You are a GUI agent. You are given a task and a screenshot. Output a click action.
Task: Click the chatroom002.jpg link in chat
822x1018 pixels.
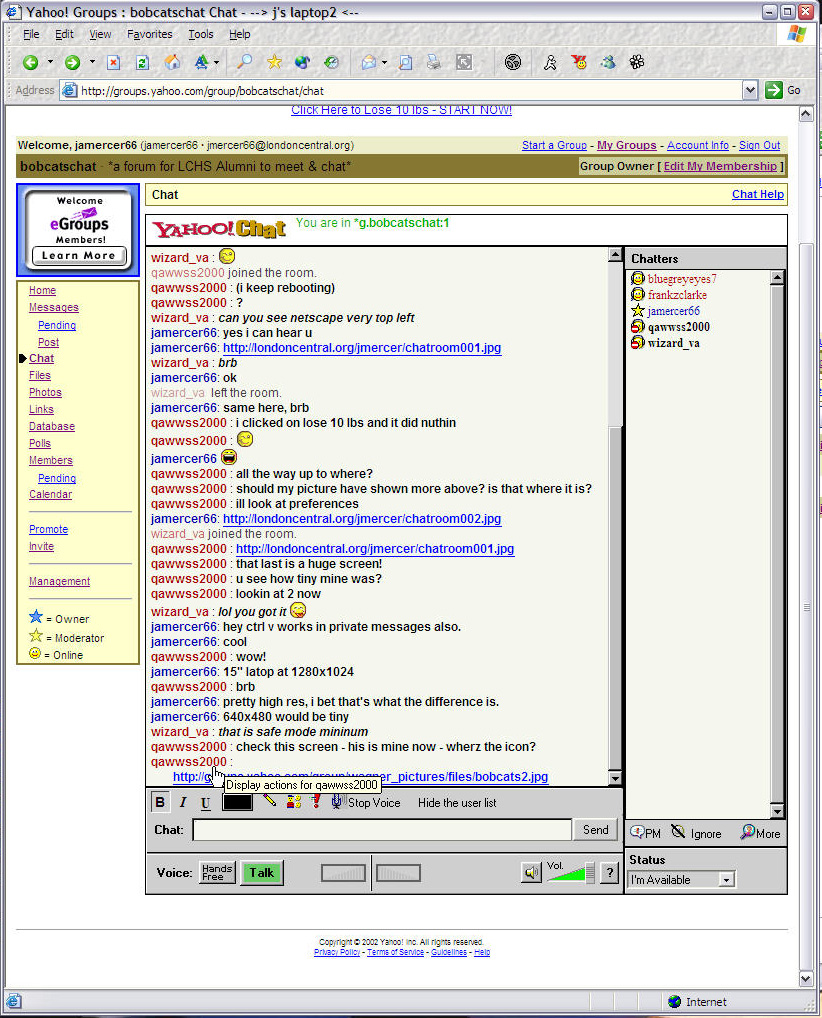coord(362,519)
